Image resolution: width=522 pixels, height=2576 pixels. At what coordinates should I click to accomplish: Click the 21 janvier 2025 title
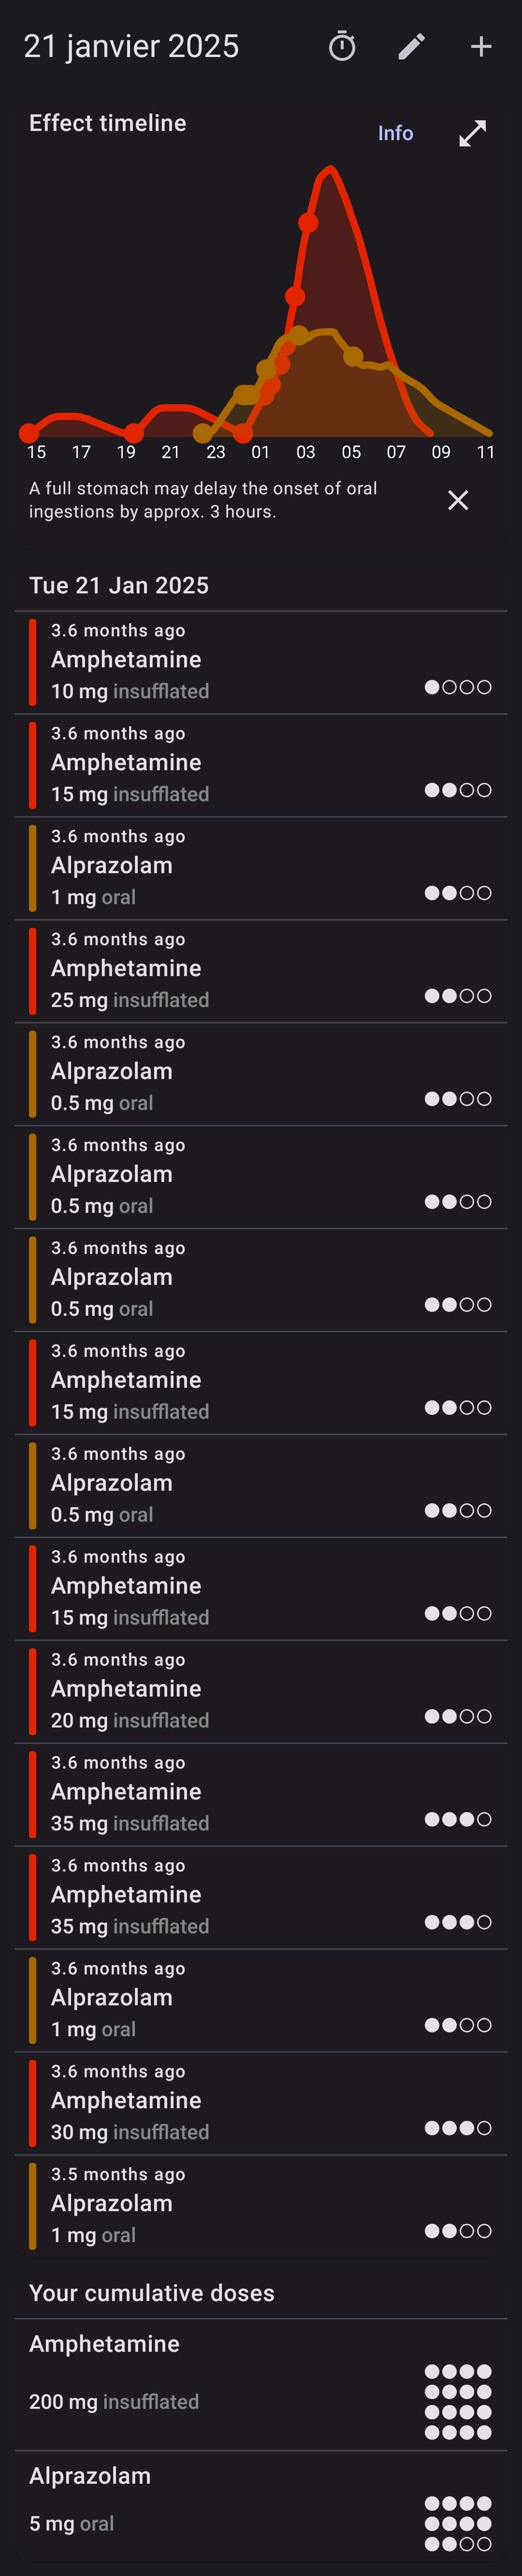click(131, 46)
